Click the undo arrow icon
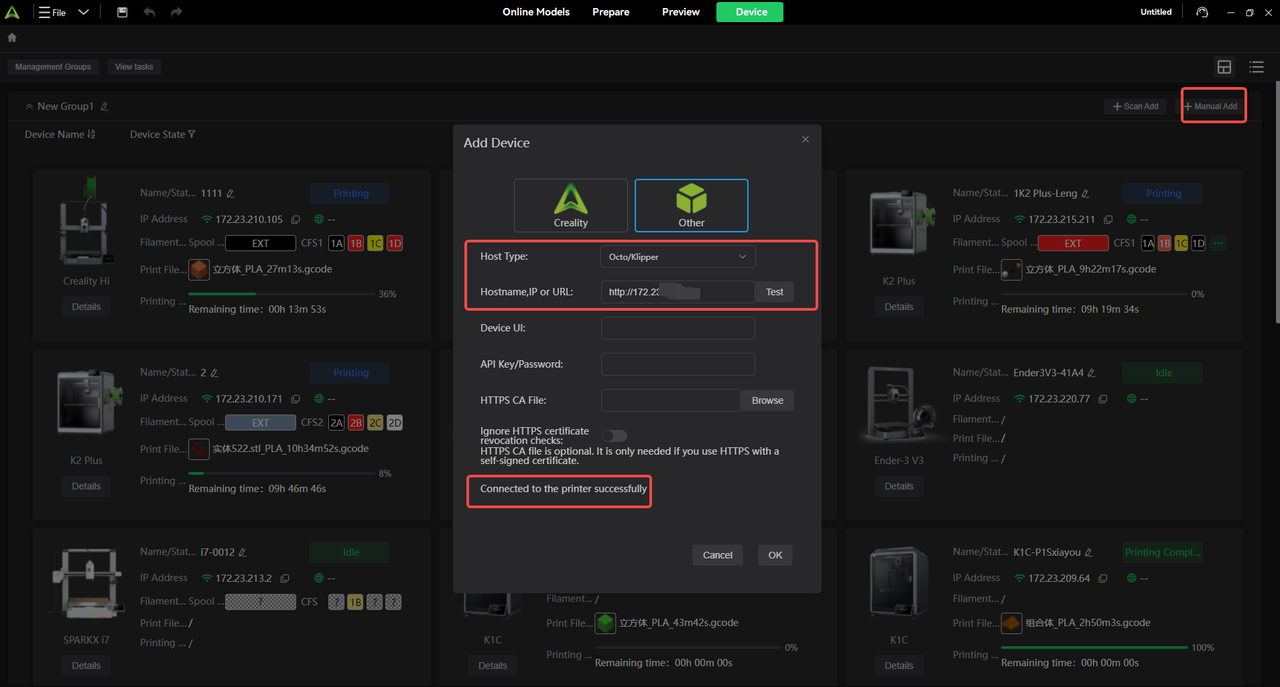This screenshot has height=687, width=1280. coord(149,12)
